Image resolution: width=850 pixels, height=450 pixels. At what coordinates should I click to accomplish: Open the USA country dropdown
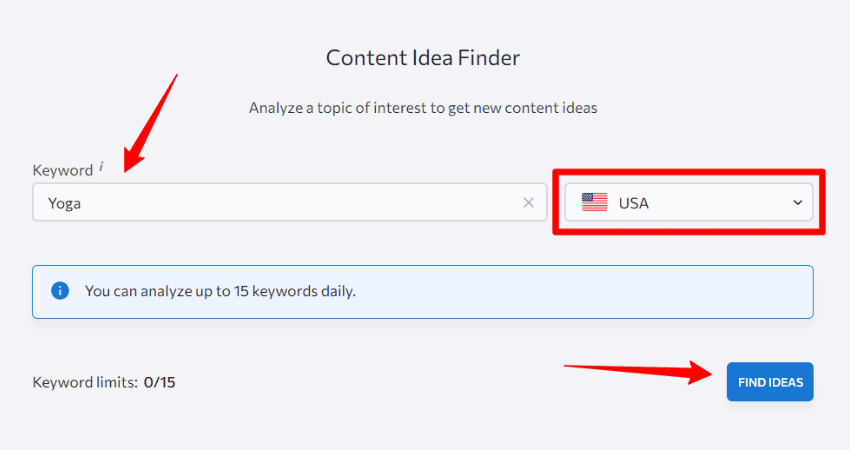688,202
